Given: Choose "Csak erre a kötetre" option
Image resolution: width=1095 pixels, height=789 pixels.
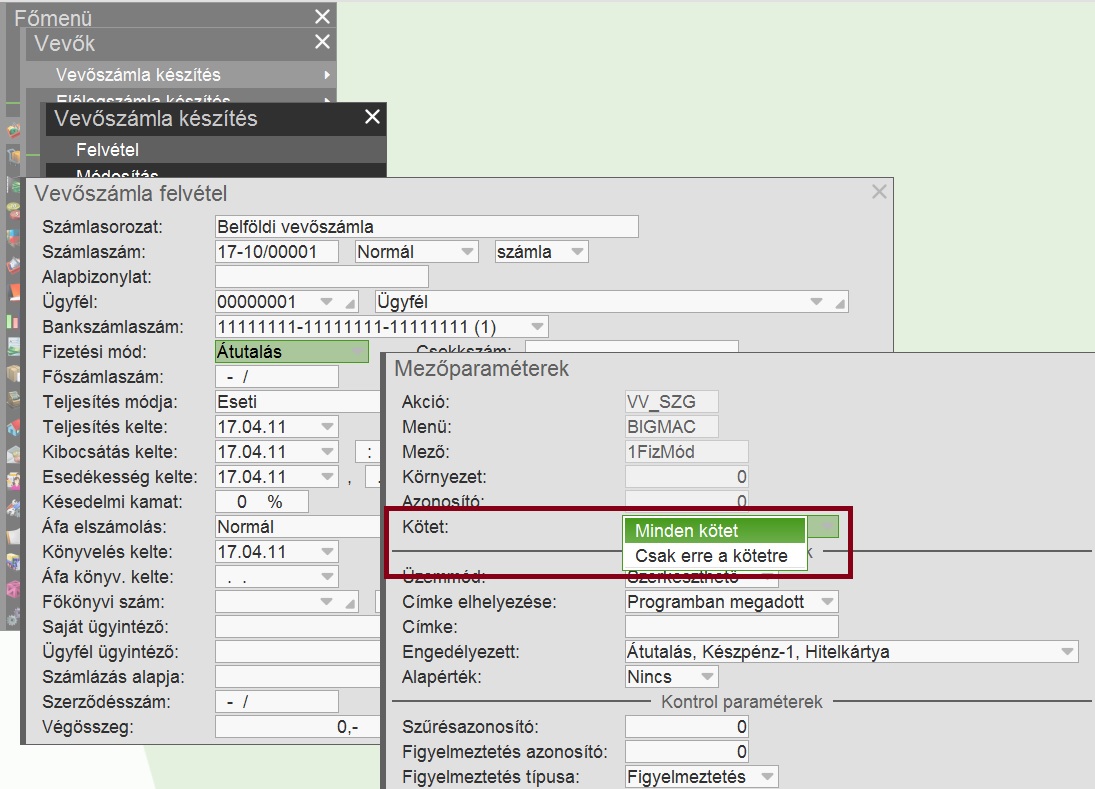Looking at the screenshot, I should coord(714,556).
